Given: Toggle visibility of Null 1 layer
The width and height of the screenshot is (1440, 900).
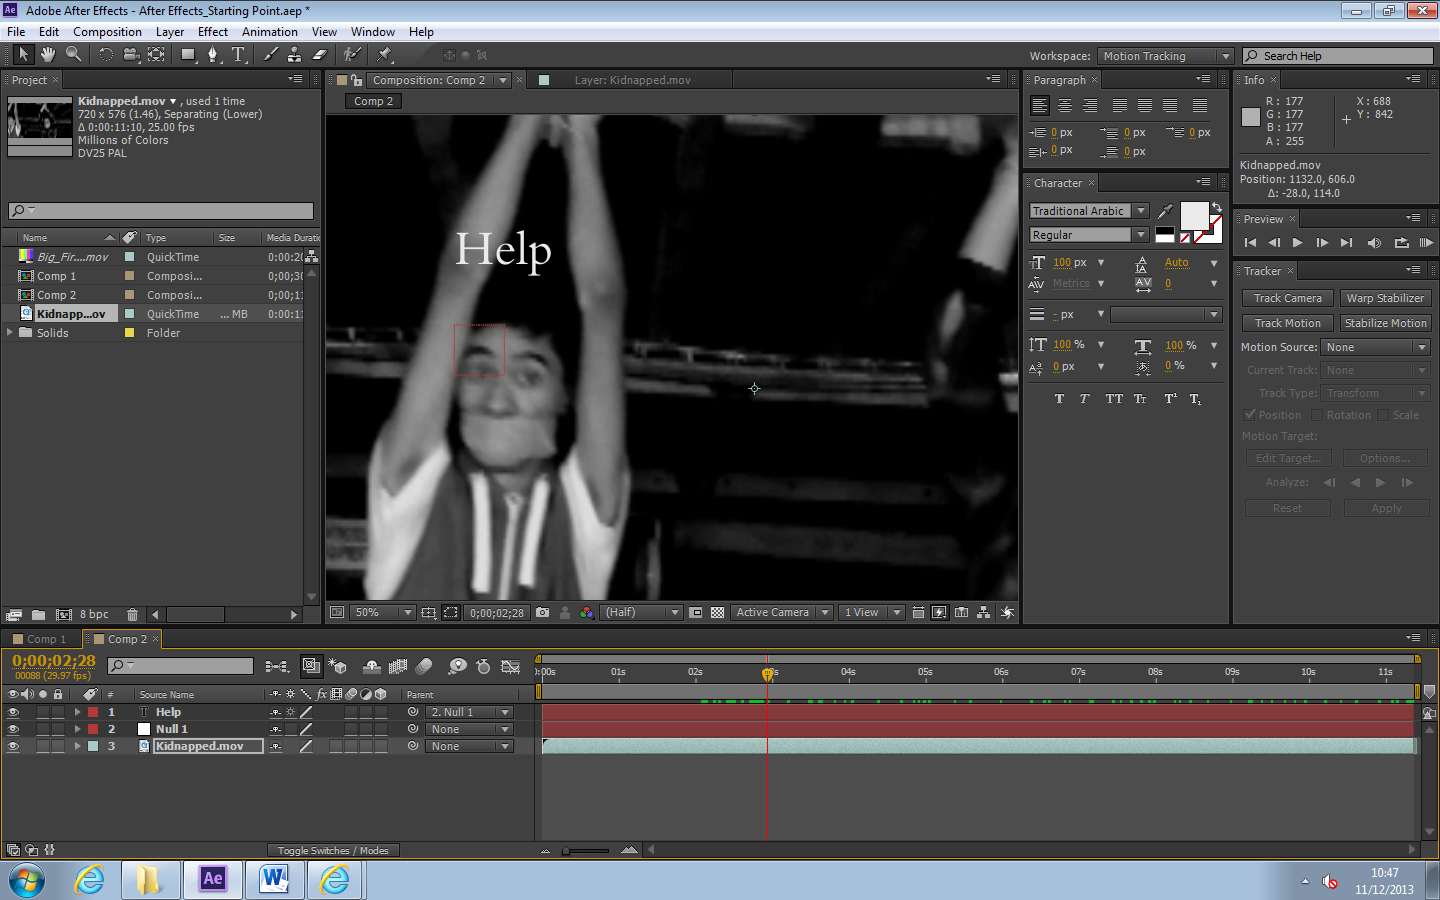Looking at the screenshot, I should pyautogui.click(x=13, y=729).
